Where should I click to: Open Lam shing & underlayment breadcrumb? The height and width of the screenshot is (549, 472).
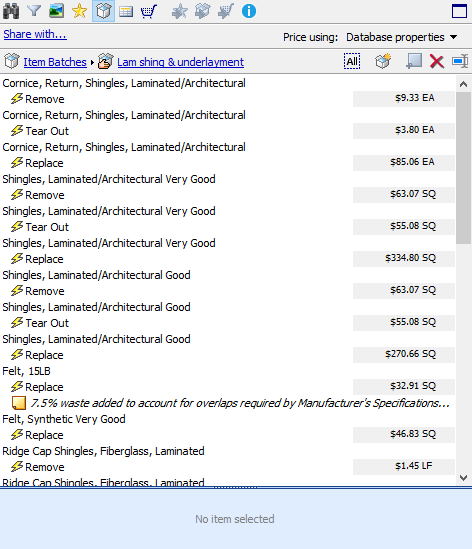[x=180, y=62]
